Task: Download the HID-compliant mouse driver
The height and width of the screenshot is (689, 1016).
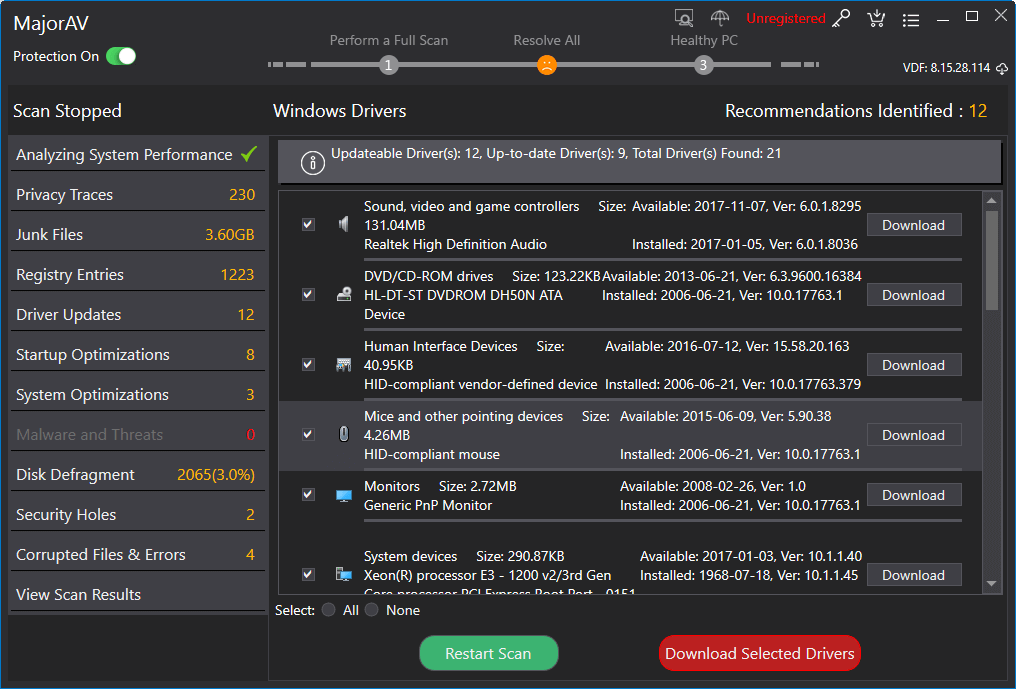Action: click(x=914, y=435)
